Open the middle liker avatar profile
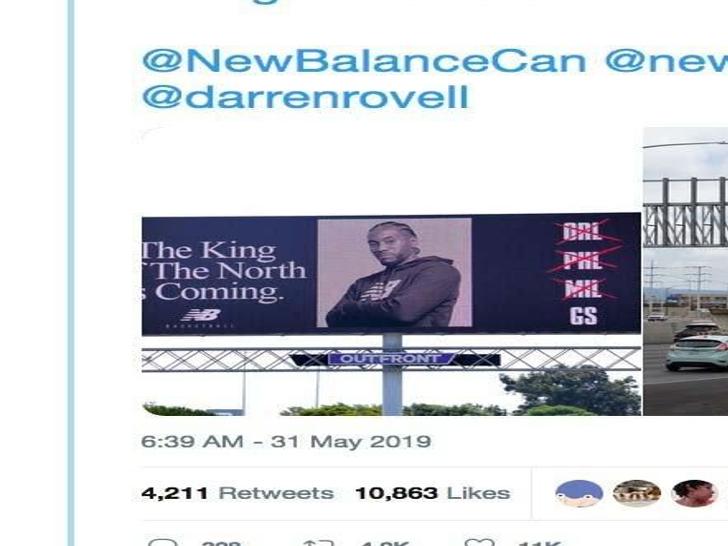Image resolution: width=728 pixels, height=546 pixels. coord(637,493)
